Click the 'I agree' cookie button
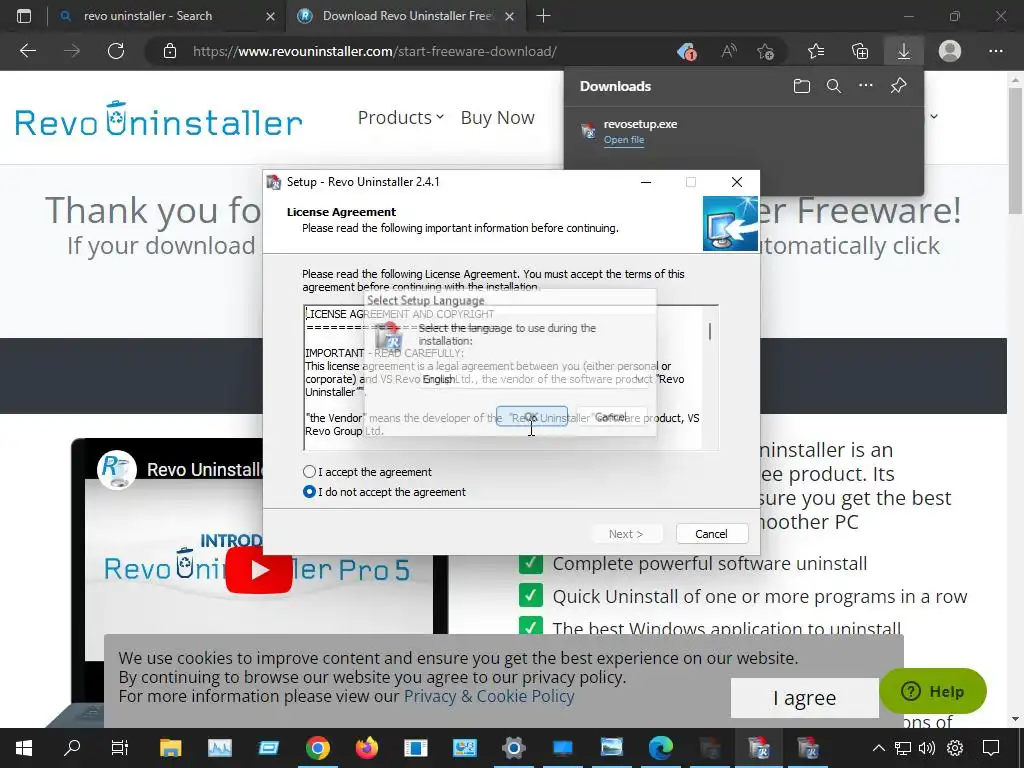Viewport: 1024px width, 768px height. click(x=805, y=697)
